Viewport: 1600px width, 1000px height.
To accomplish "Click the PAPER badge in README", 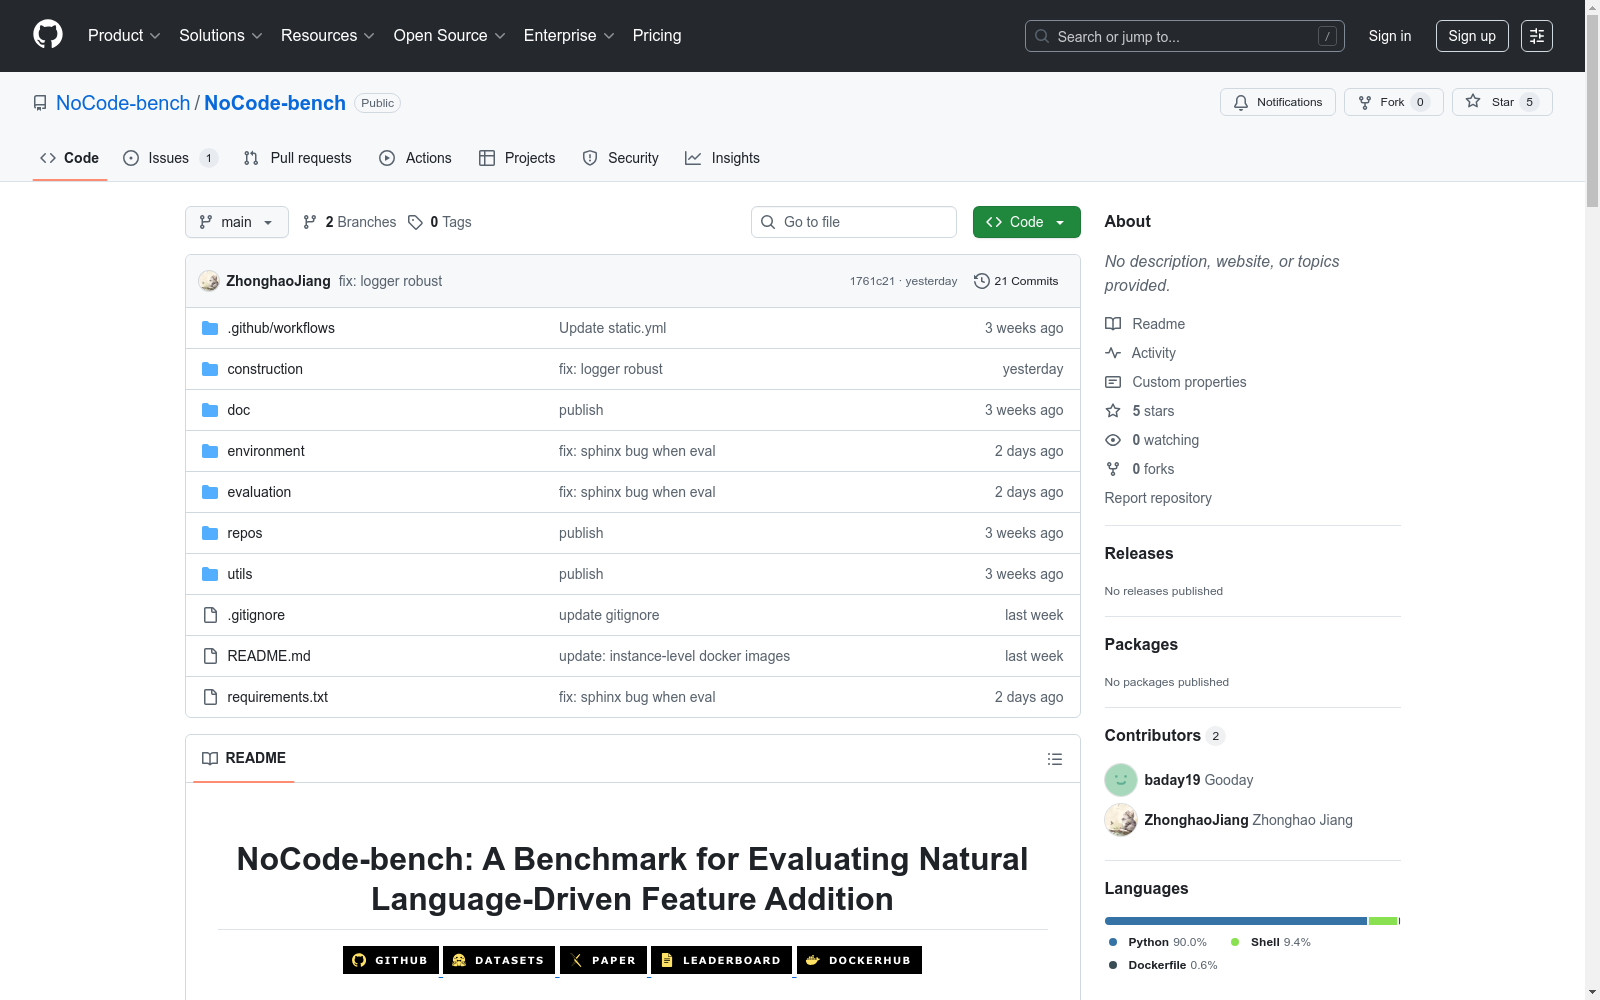I will 604,960.
